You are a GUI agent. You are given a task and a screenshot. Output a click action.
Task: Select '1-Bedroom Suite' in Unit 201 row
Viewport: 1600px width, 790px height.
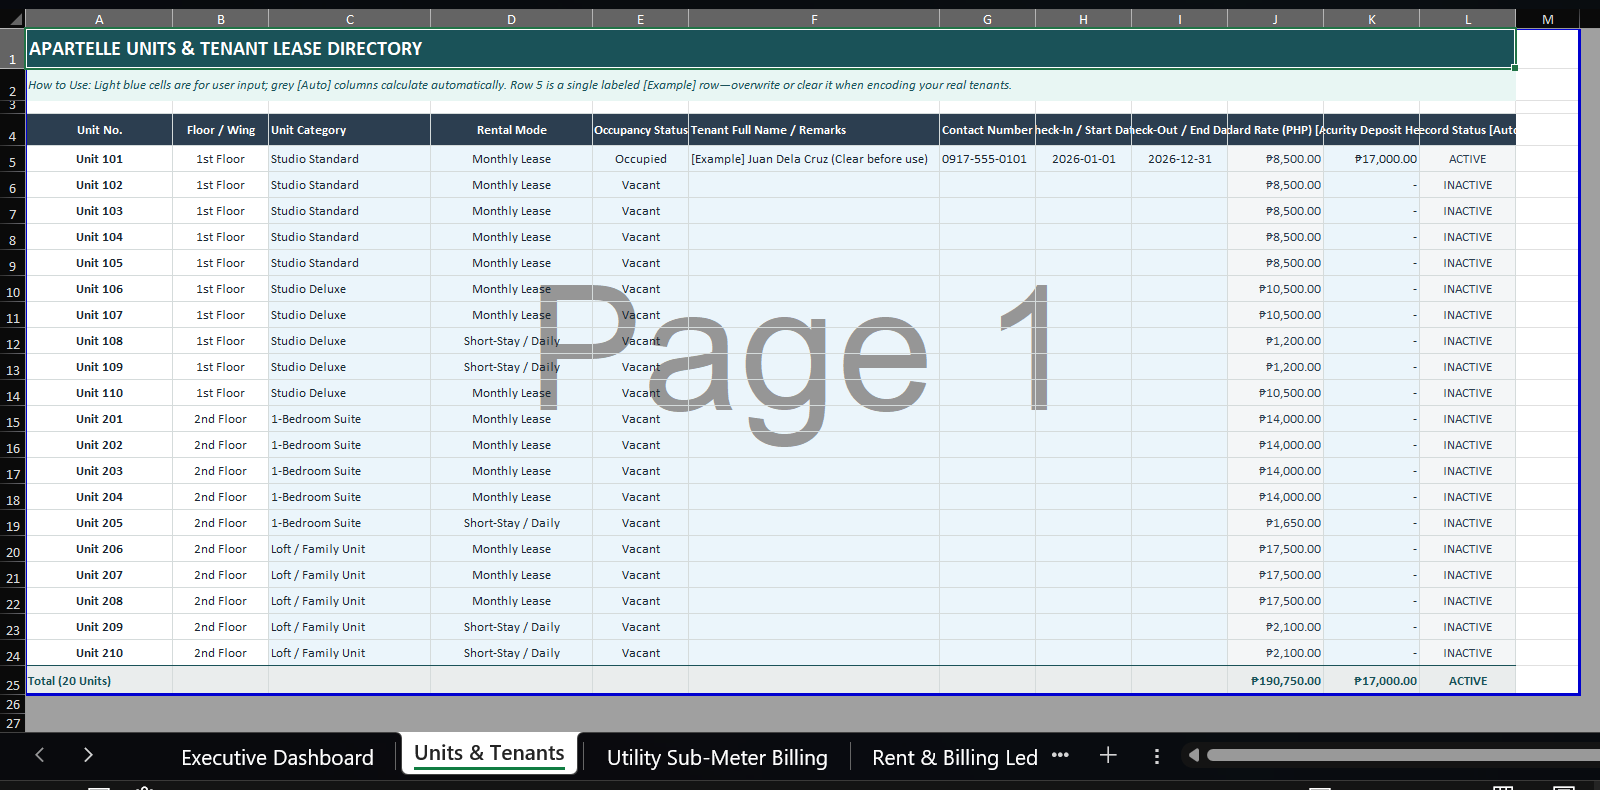click(x=349, y=419)
